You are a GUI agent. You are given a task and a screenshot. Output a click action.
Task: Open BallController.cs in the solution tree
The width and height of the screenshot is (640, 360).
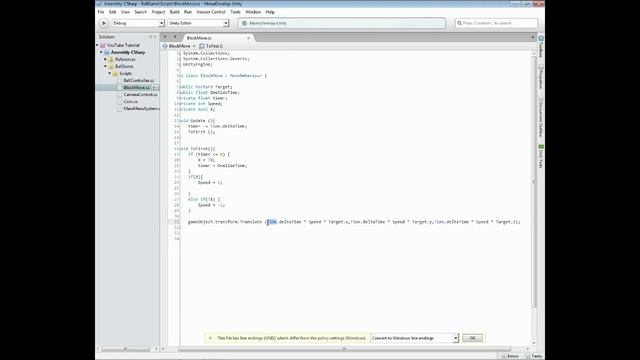(x=139, y=80)
